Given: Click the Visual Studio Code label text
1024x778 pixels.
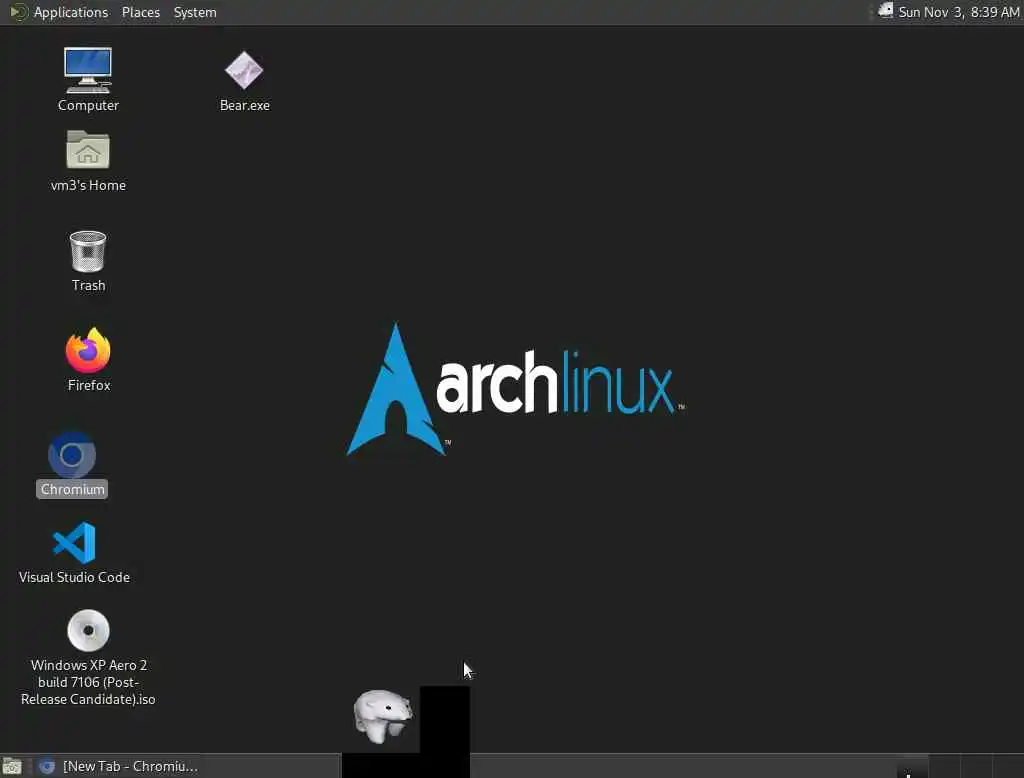Looking at the screenshot, I should [74, 577].
